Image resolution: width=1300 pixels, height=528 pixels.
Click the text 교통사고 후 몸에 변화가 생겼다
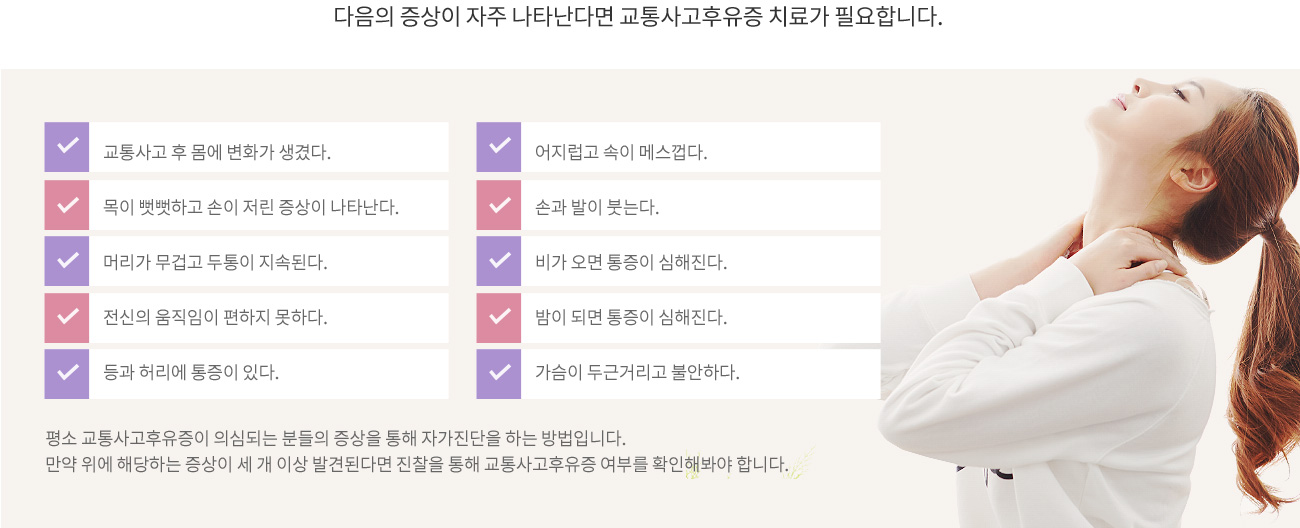pyautogui.click(x=217, y=153)
